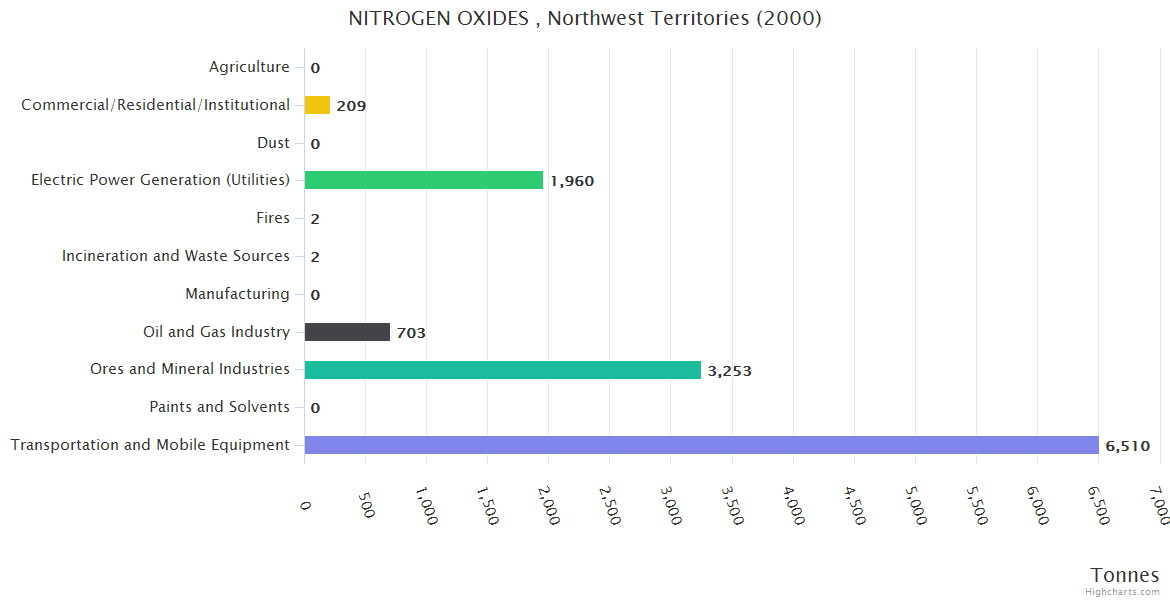Click the Tonnes axis title
Viewport: 1170px width, 600px height.
[1124, 575]
